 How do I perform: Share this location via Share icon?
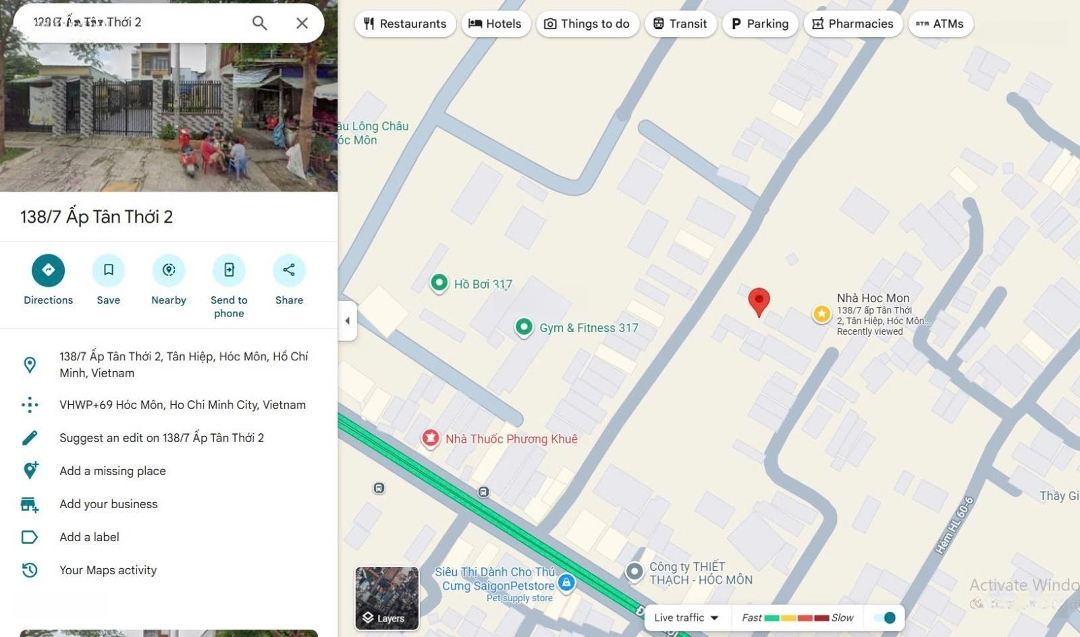pos(289,270)
